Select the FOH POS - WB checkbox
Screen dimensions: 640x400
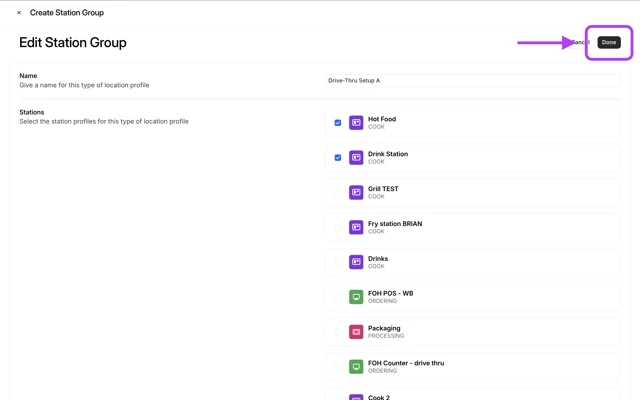point(338,297)
